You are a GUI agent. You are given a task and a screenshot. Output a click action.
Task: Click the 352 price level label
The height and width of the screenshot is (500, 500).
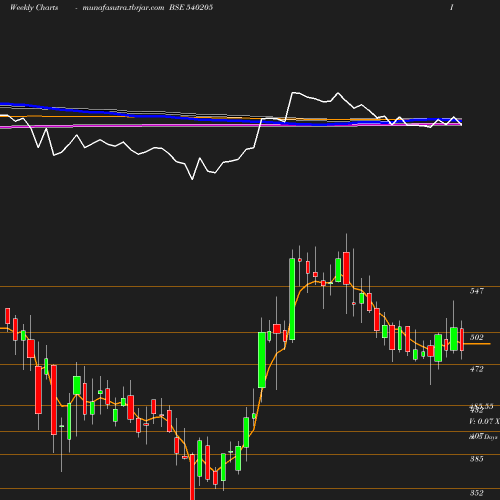click(x=477, y=493)
